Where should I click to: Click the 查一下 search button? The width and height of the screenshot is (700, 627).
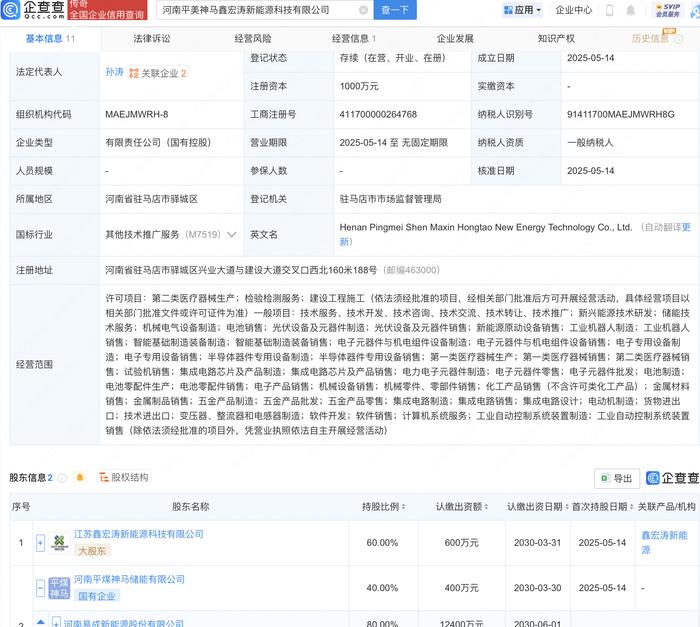click(394, 10)
